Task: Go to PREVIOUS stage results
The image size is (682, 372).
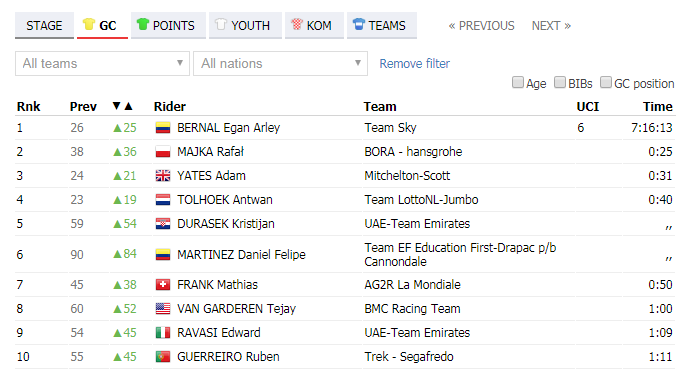Action: [x=481, y=26]
